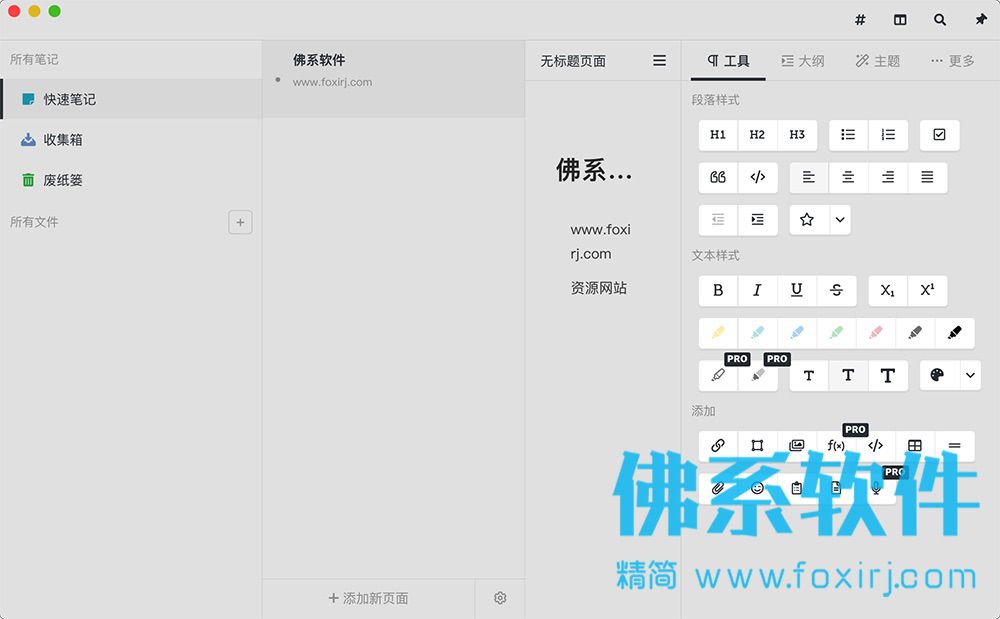Click the pin window icon

coord(981,20)
